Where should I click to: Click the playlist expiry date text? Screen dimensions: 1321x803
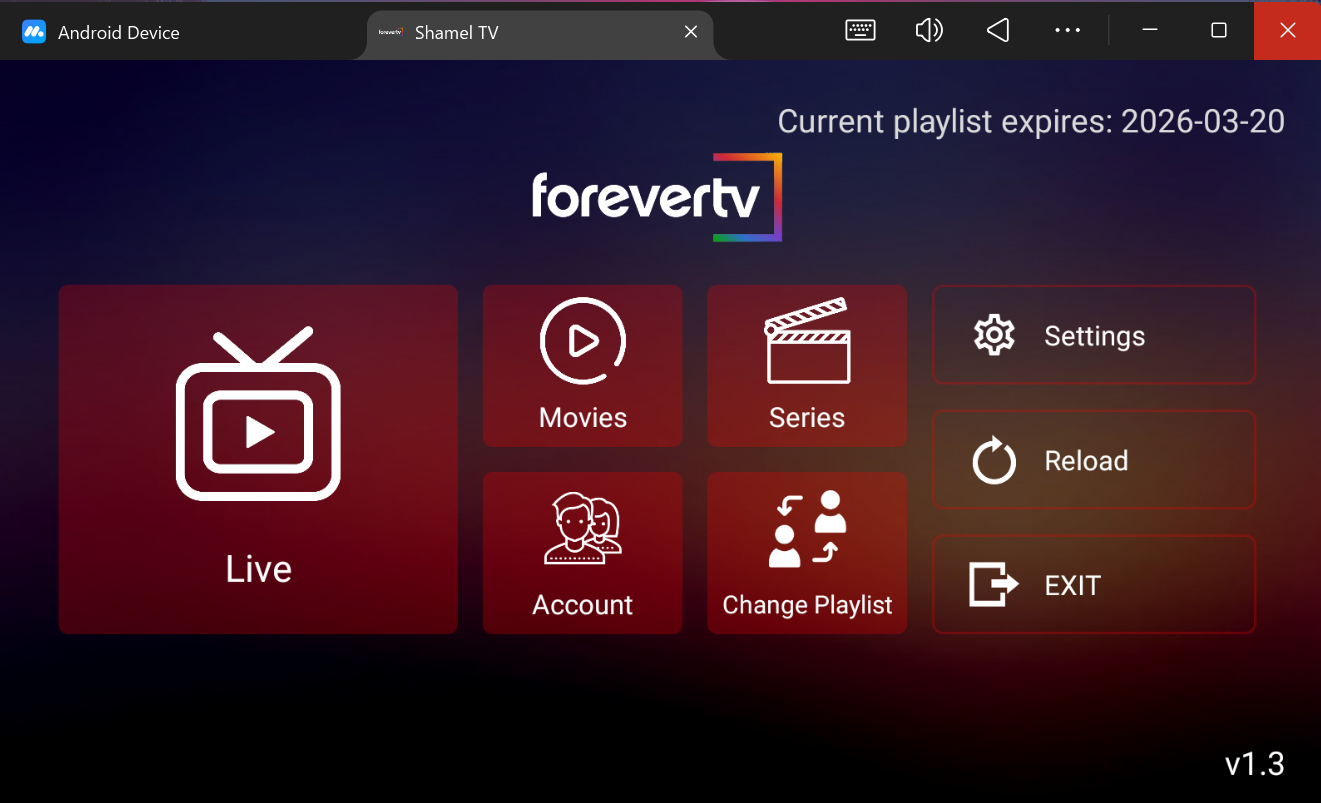(1031, 121)
